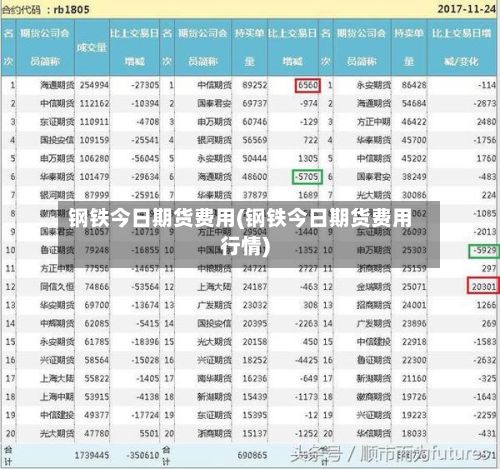Select the short position cell 46422

tap(414, 122)
